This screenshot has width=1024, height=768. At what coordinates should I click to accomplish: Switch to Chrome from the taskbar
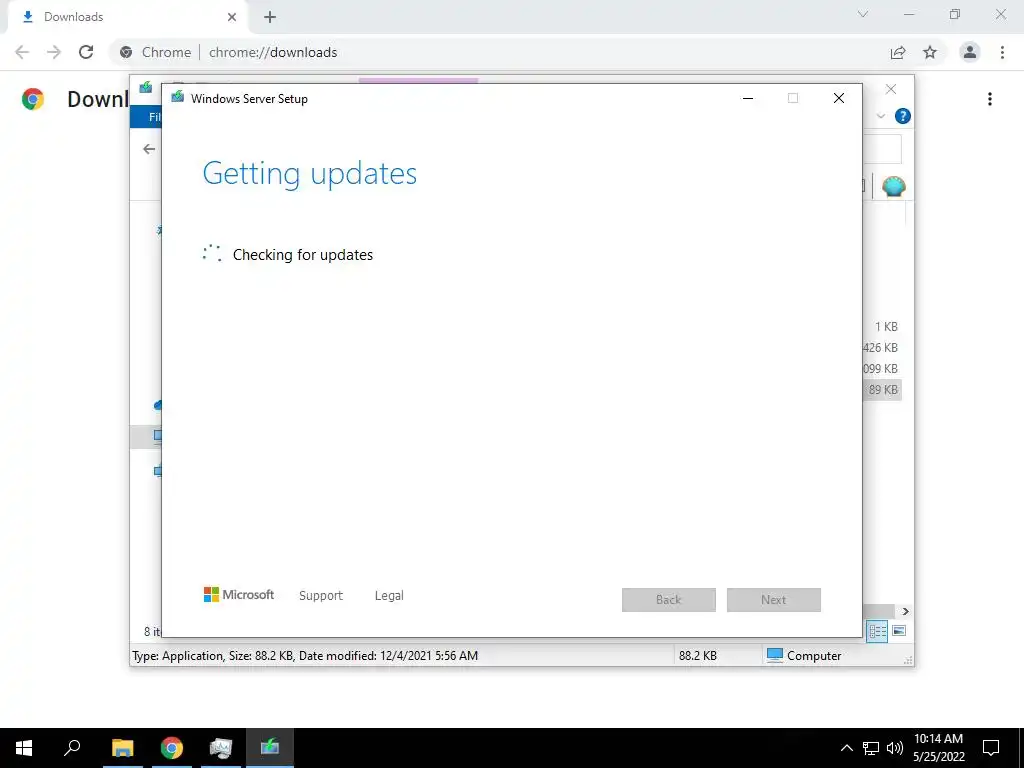172,748
